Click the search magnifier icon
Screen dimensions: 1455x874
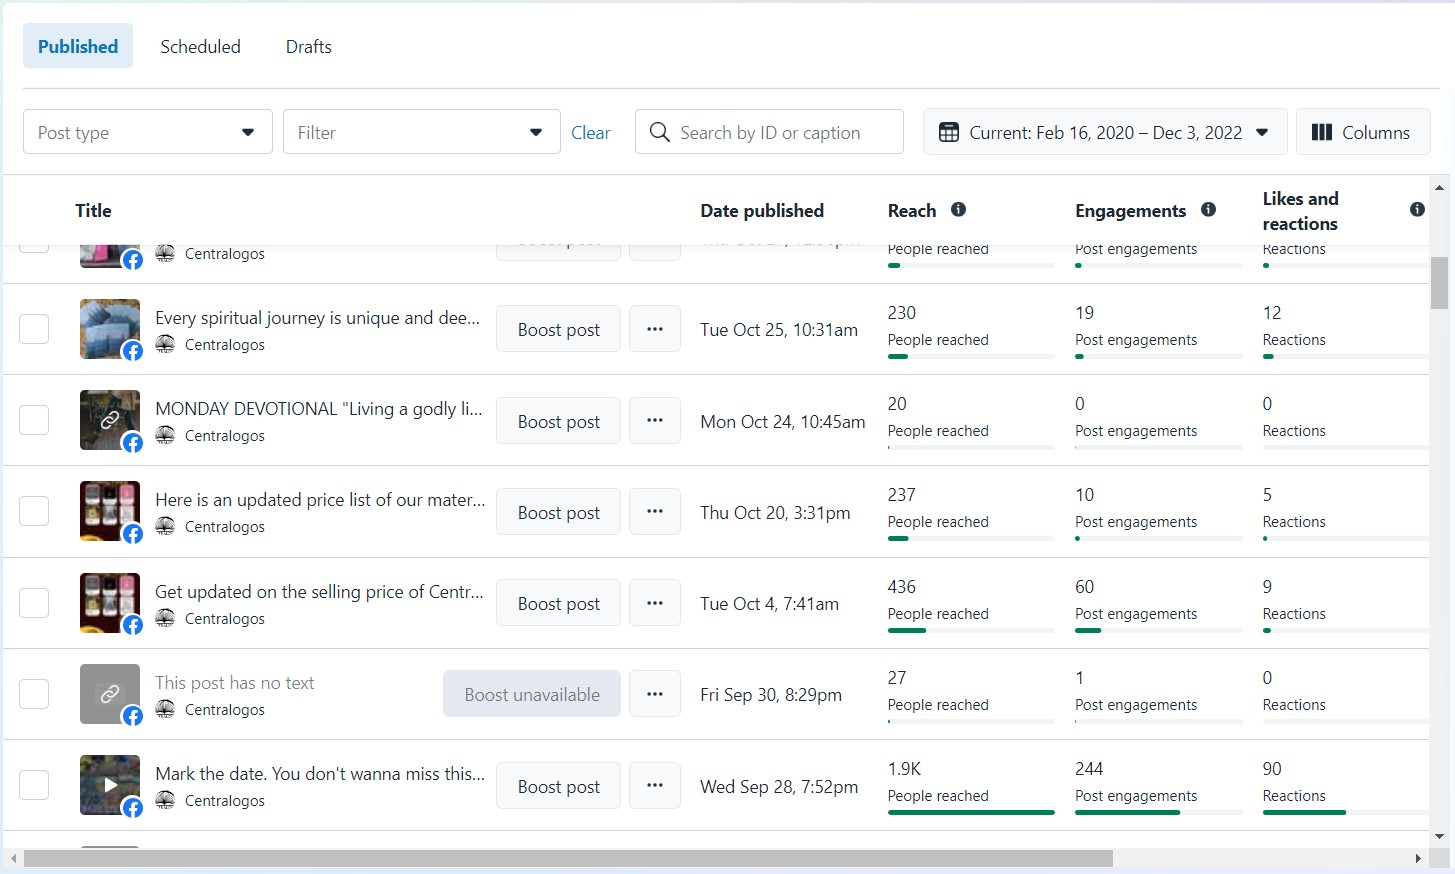[x=660, y=132]
